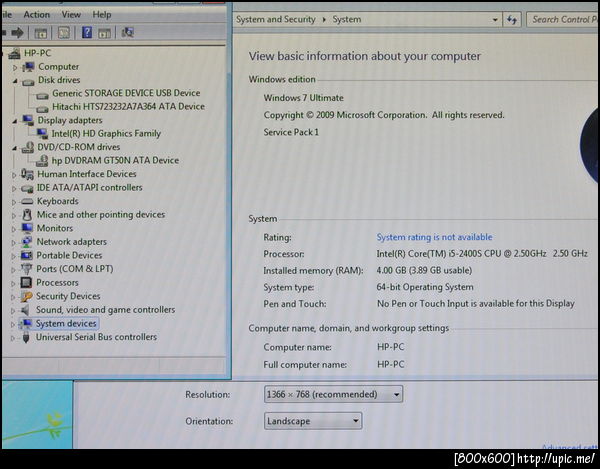Click the '4.00 GB (3.89 GB usable)' value

424,270
